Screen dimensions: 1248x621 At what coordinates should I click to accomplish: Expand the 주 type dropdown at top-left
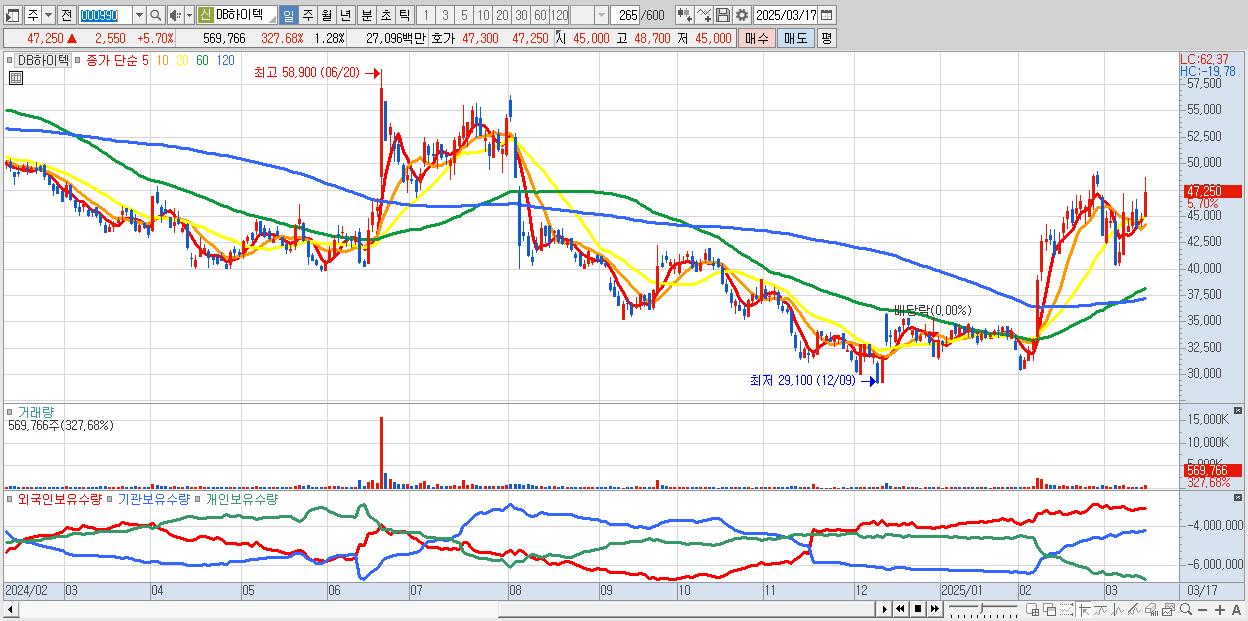tap(48, 15)
